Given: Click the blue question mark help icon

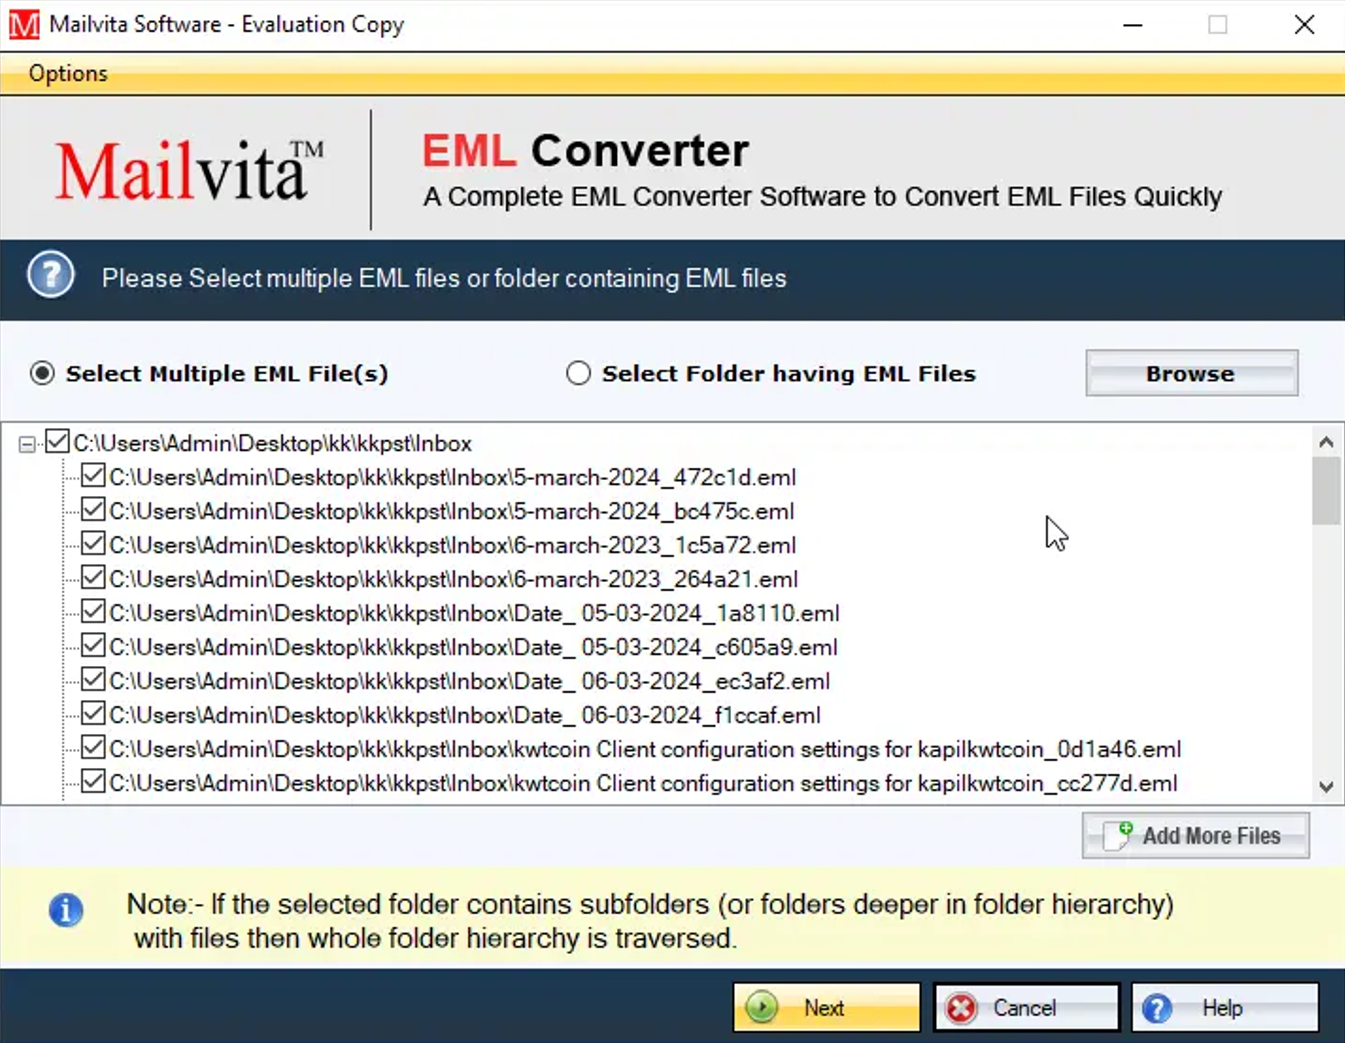Looking at the screenshot, I should point(51,275).
